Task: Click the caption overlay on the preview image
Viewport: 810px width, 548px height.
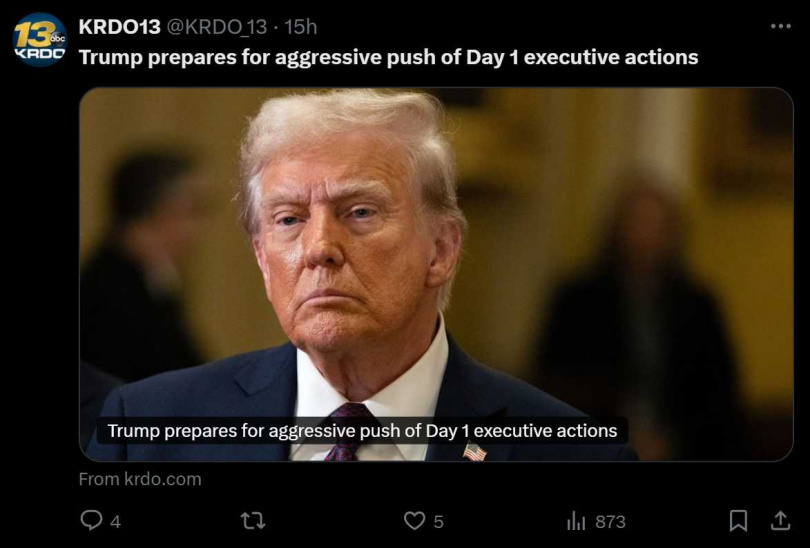Action: tap(362, 431)
